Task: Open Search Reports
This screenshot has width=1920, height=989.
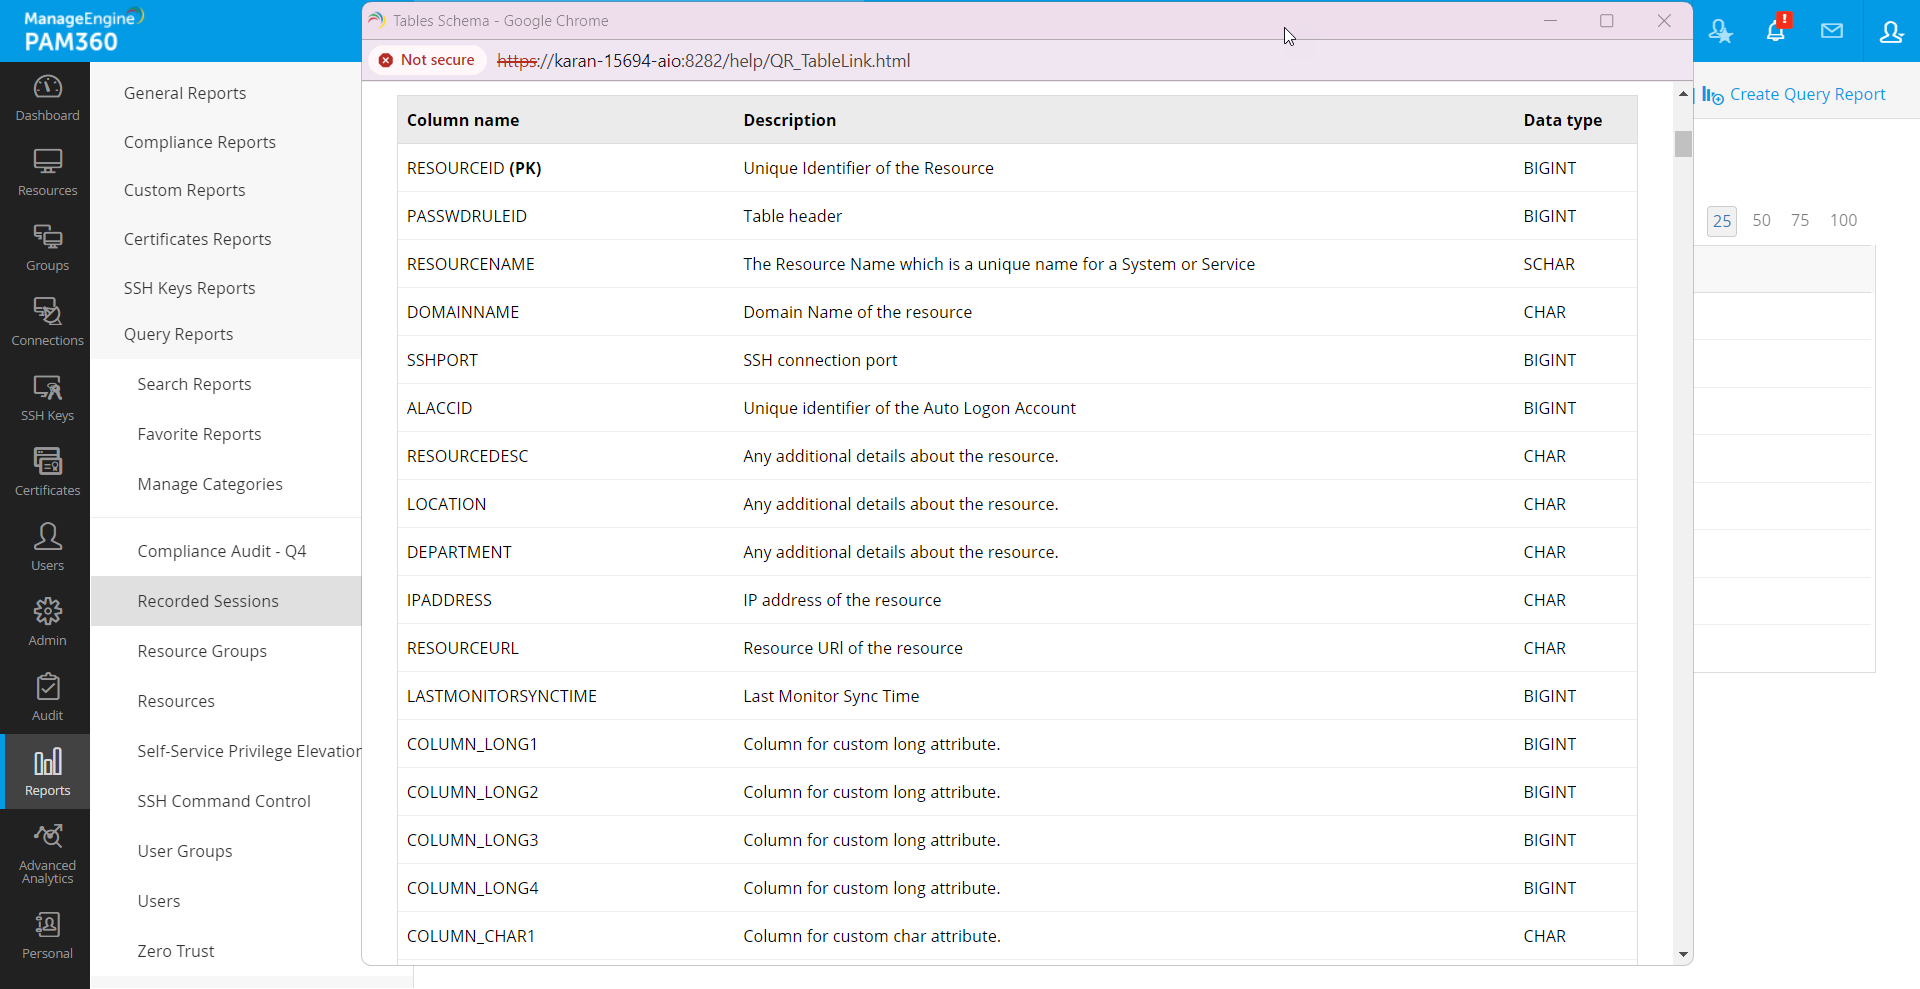Action: click(x=194, y=383)
